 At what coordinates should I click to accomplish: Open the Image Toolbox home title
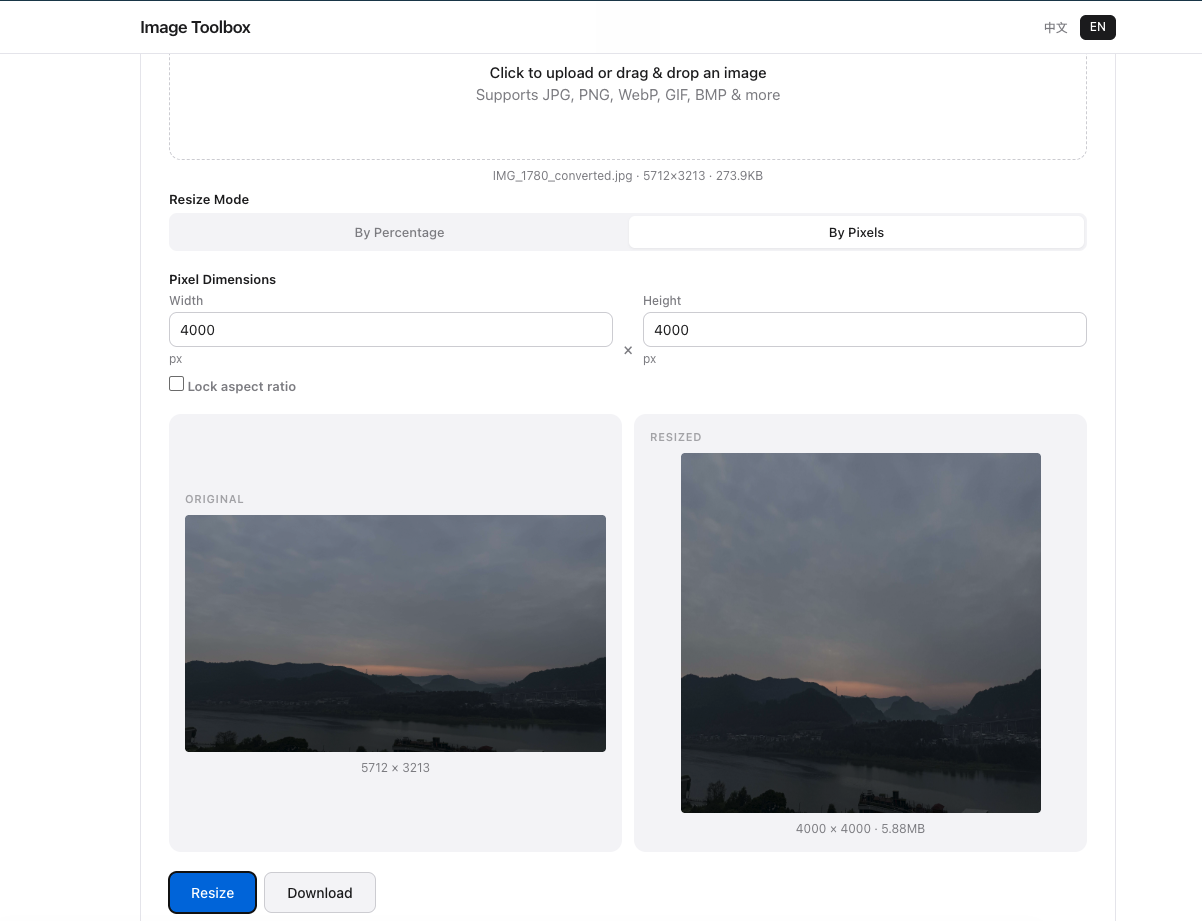(x=195, y=27)
